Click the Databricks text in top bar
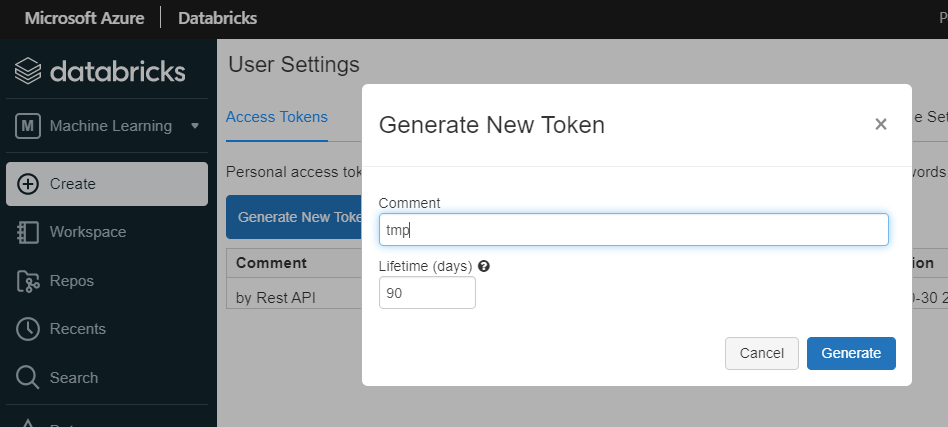This screenshot has height=427, width=948. click(x=217, y=18)
